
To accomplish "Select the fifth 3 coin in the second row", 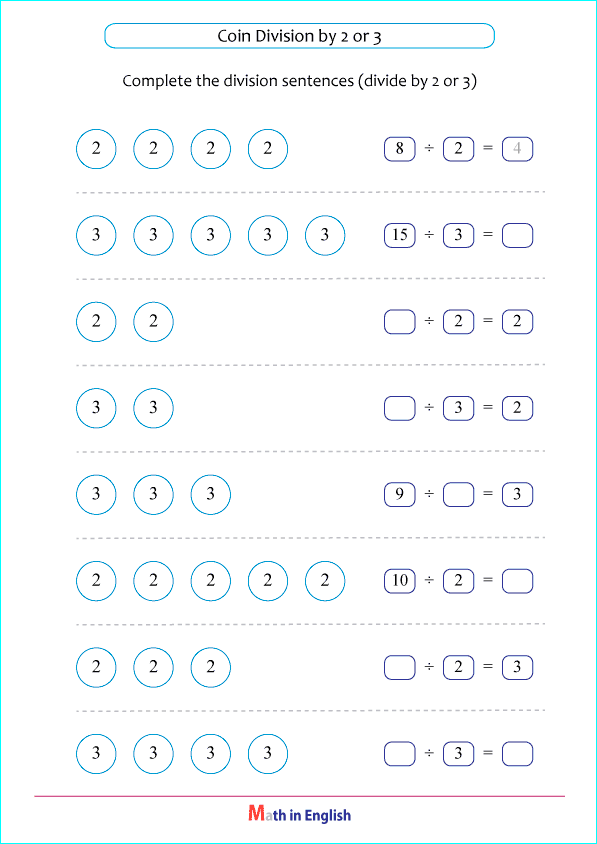I will pyautogui.click(x=325, y=235).
